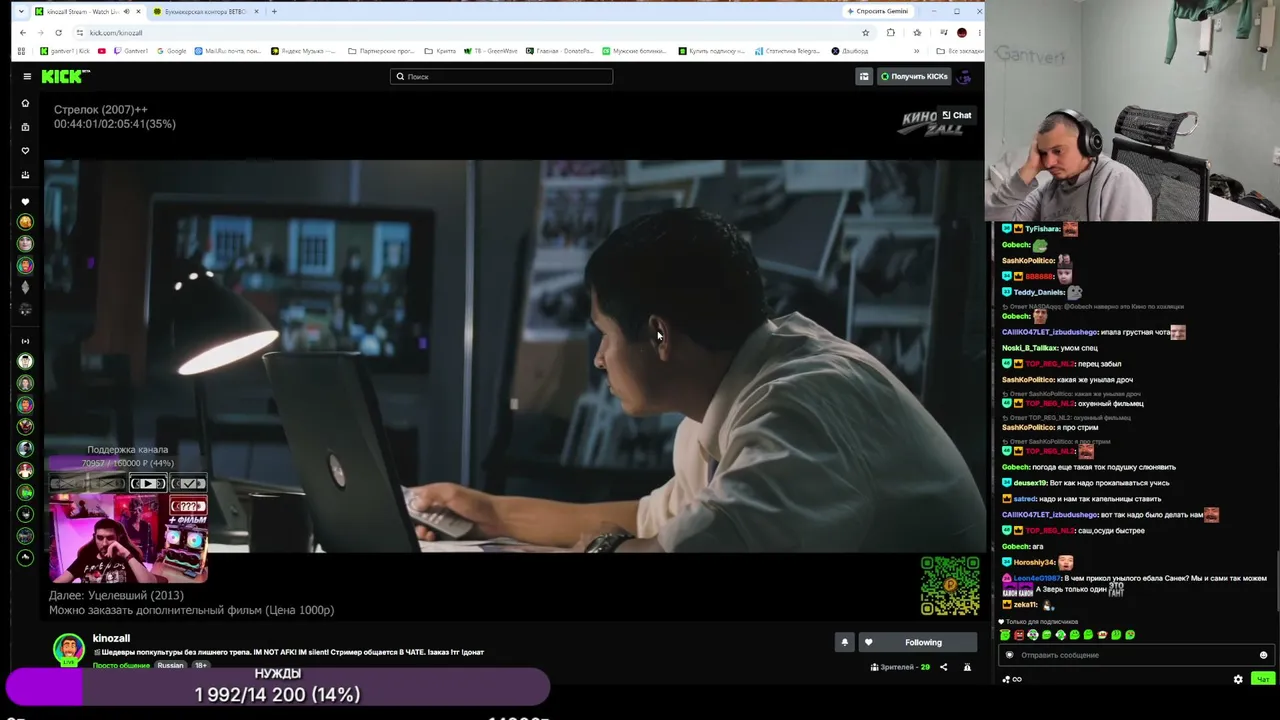
Task: Open the Mail.Ru почта bookmark
Action: coord(228,51)
